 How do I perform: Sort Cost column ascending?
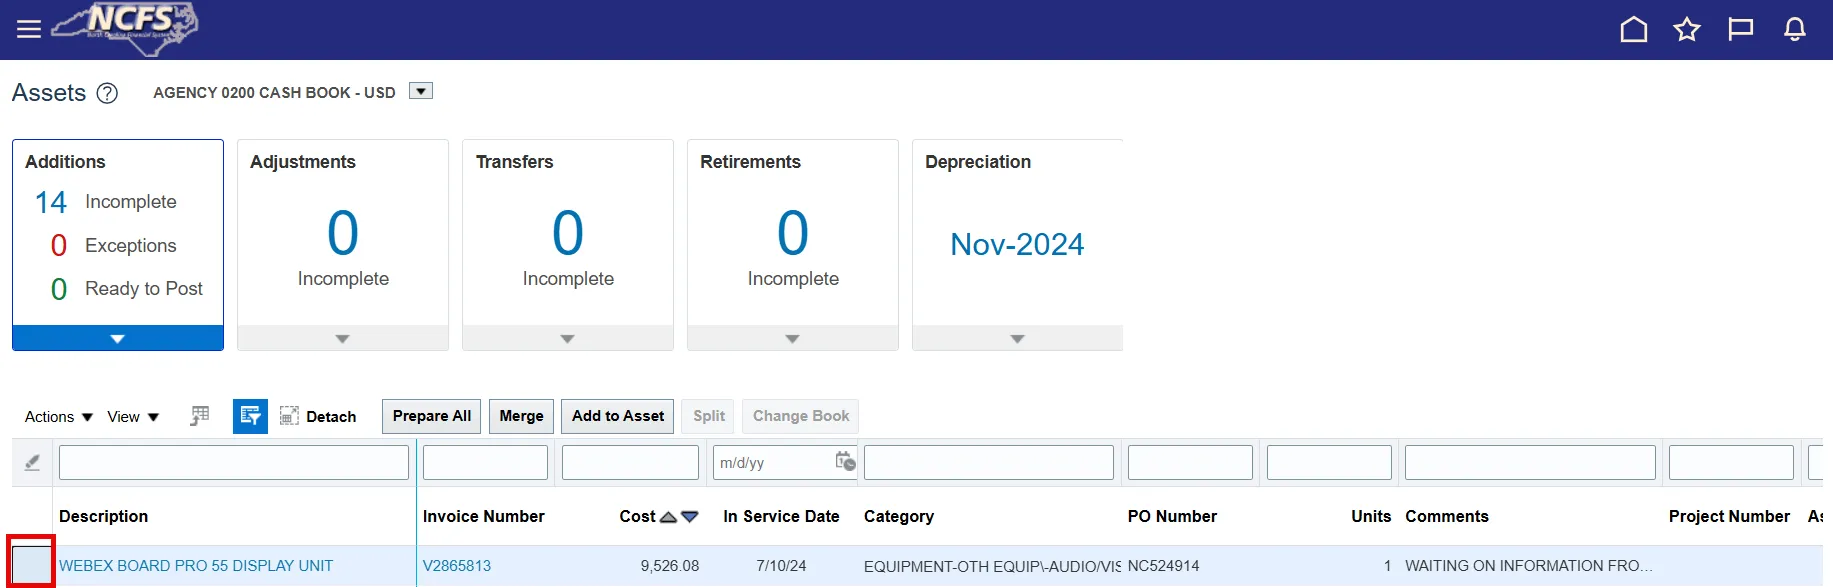tap(668, 517)
